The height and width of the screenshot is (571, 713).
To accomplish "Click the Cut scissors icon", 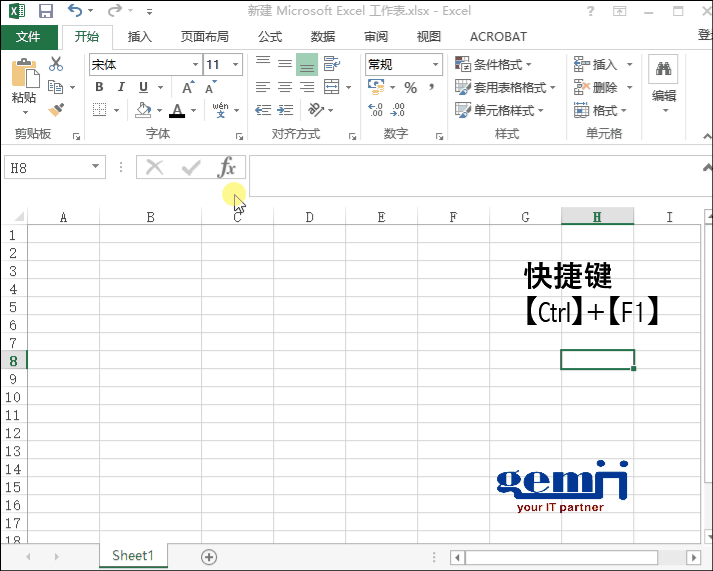I will pos(56,65).
